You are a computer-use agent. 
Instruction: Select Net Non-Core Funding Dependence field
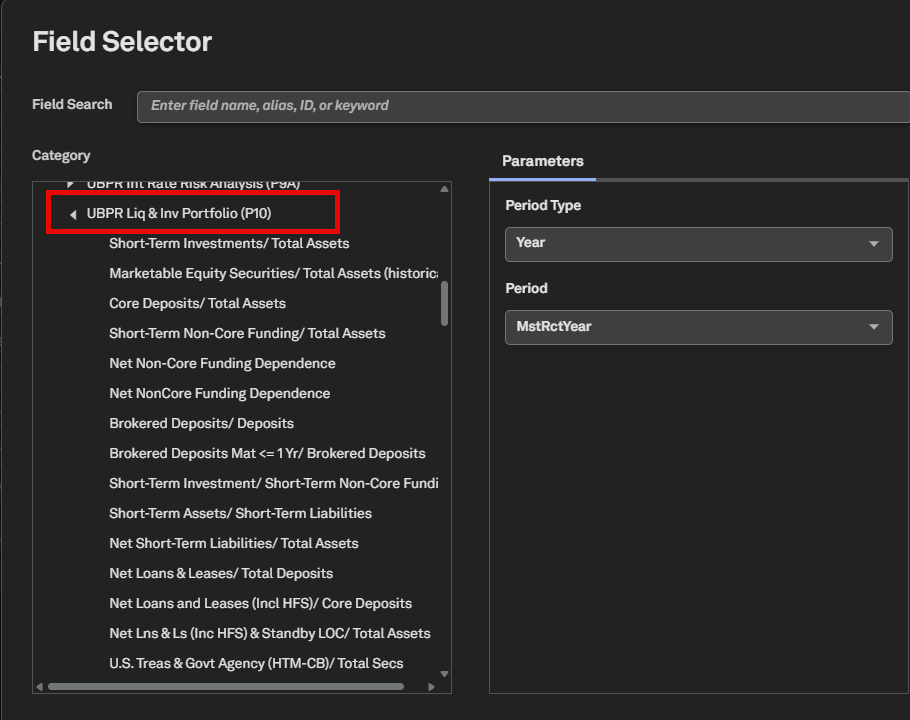point(222,364)
